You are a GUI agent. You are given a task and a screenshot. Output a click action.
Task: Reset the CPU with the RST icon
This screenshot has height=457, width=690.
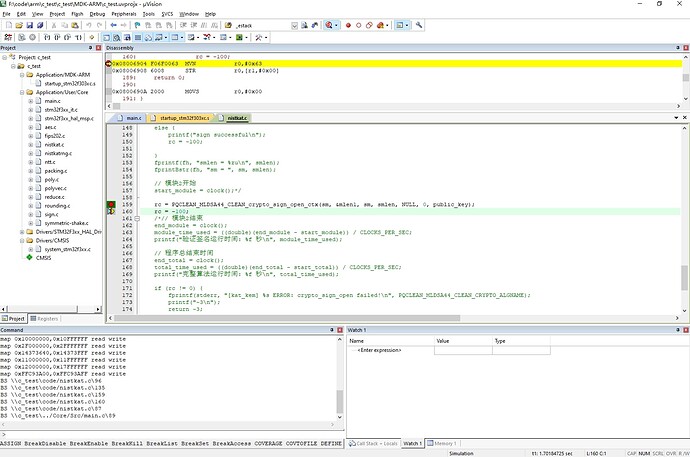pyautogui.click(x=8, y=37)
